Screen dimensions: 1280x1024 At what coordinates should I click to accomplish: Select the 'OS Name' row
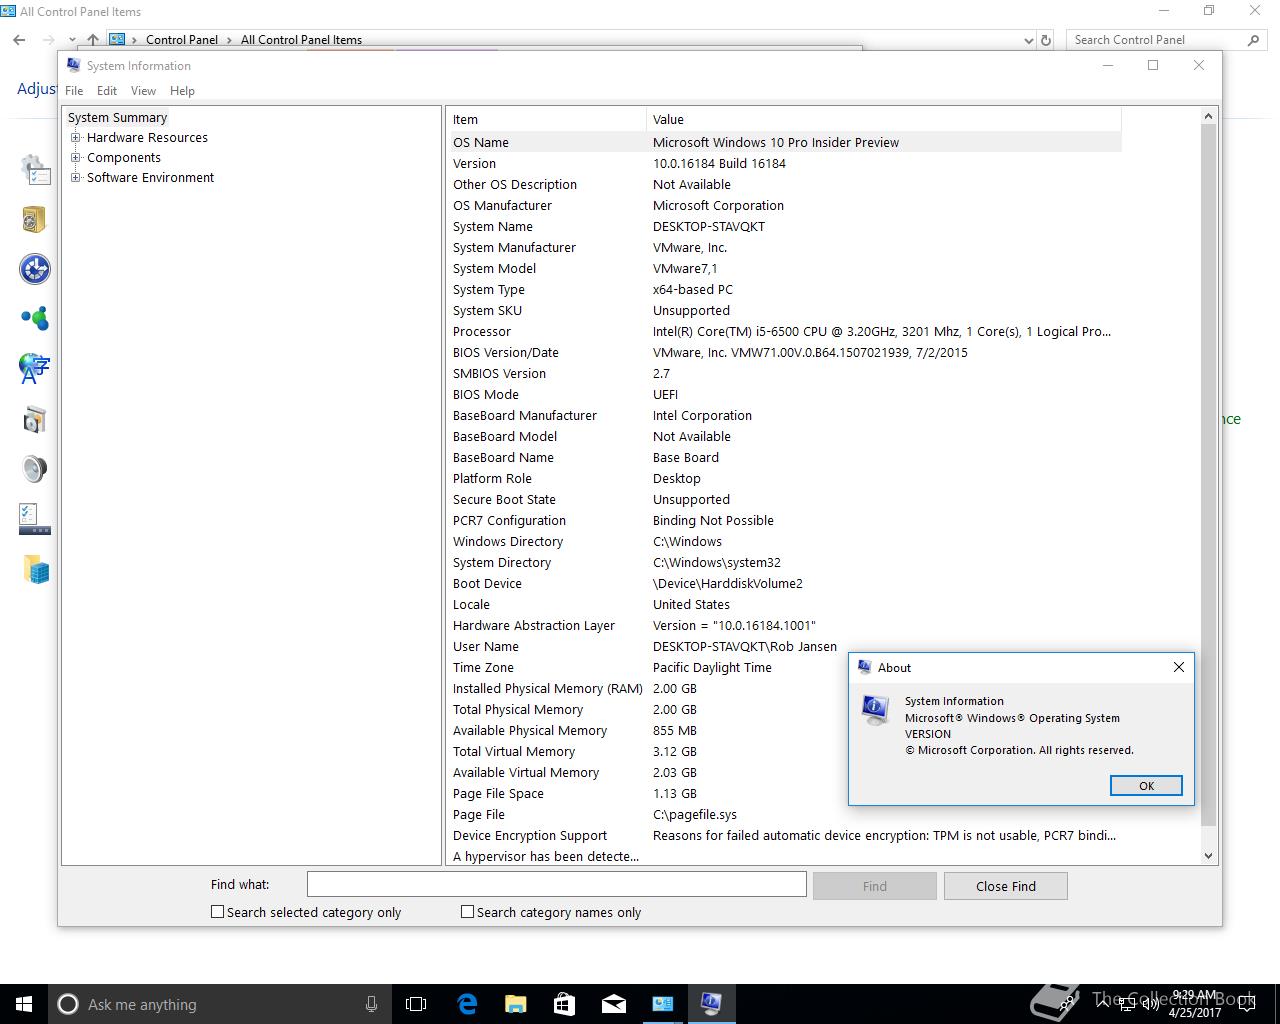(785, 142)
